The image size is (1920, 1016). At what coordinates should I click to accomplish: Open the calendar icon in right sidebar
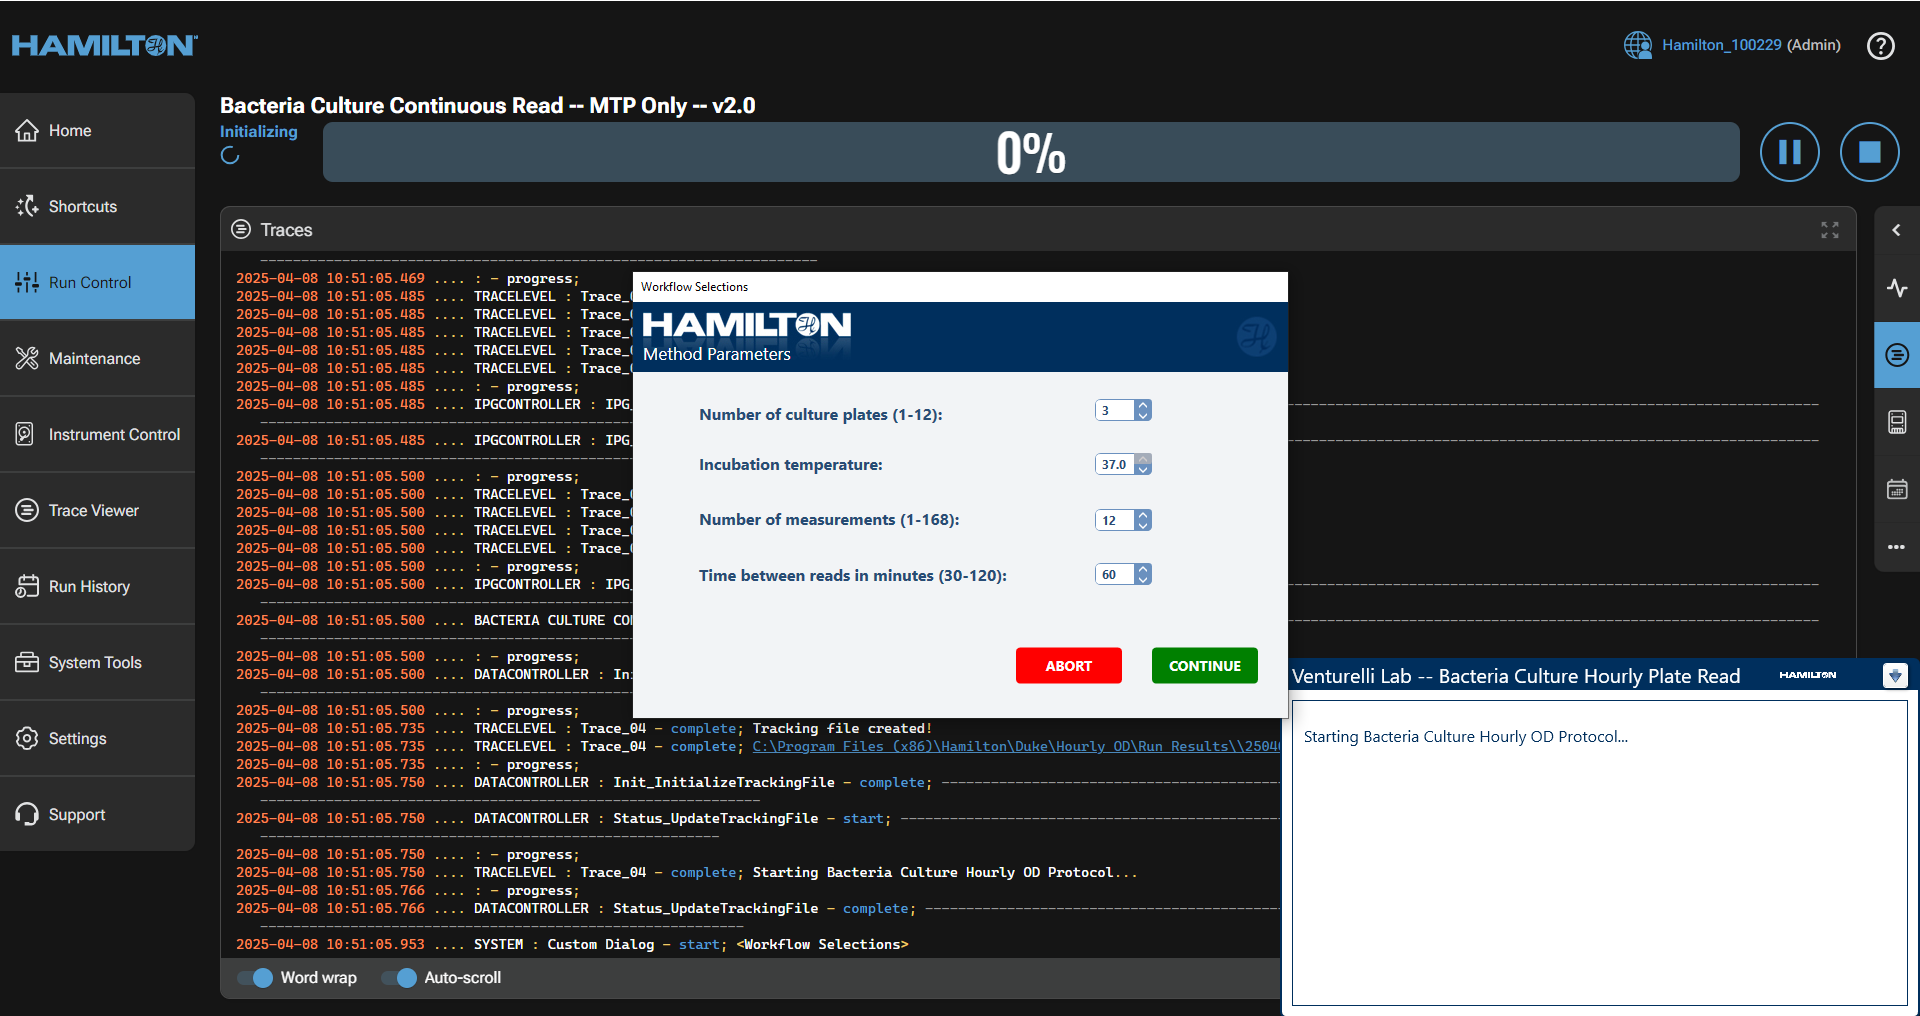[x=1896, y=489]
